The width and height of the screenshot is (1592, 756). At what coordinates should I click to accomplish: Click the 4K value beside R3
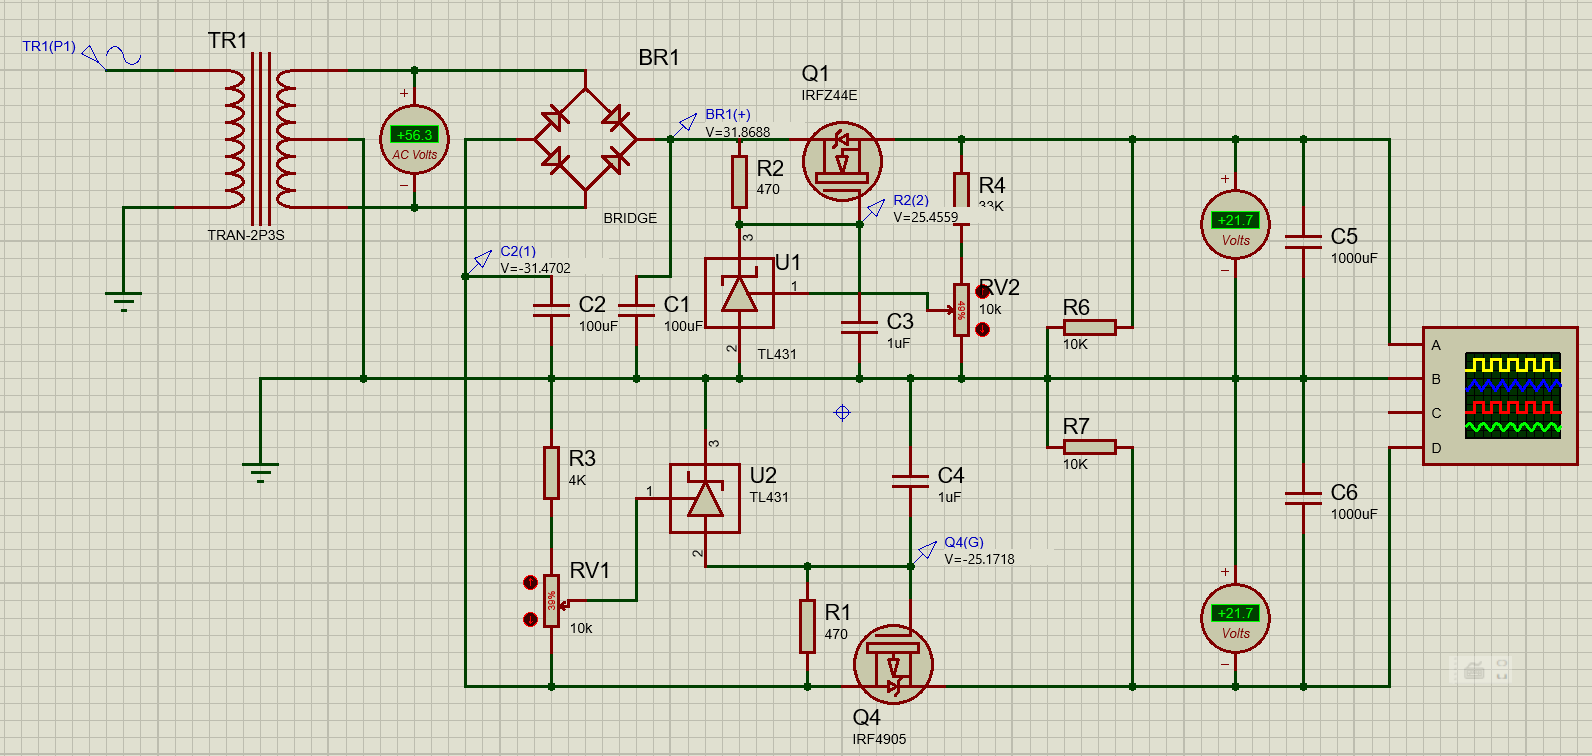[x=578, y=480]
